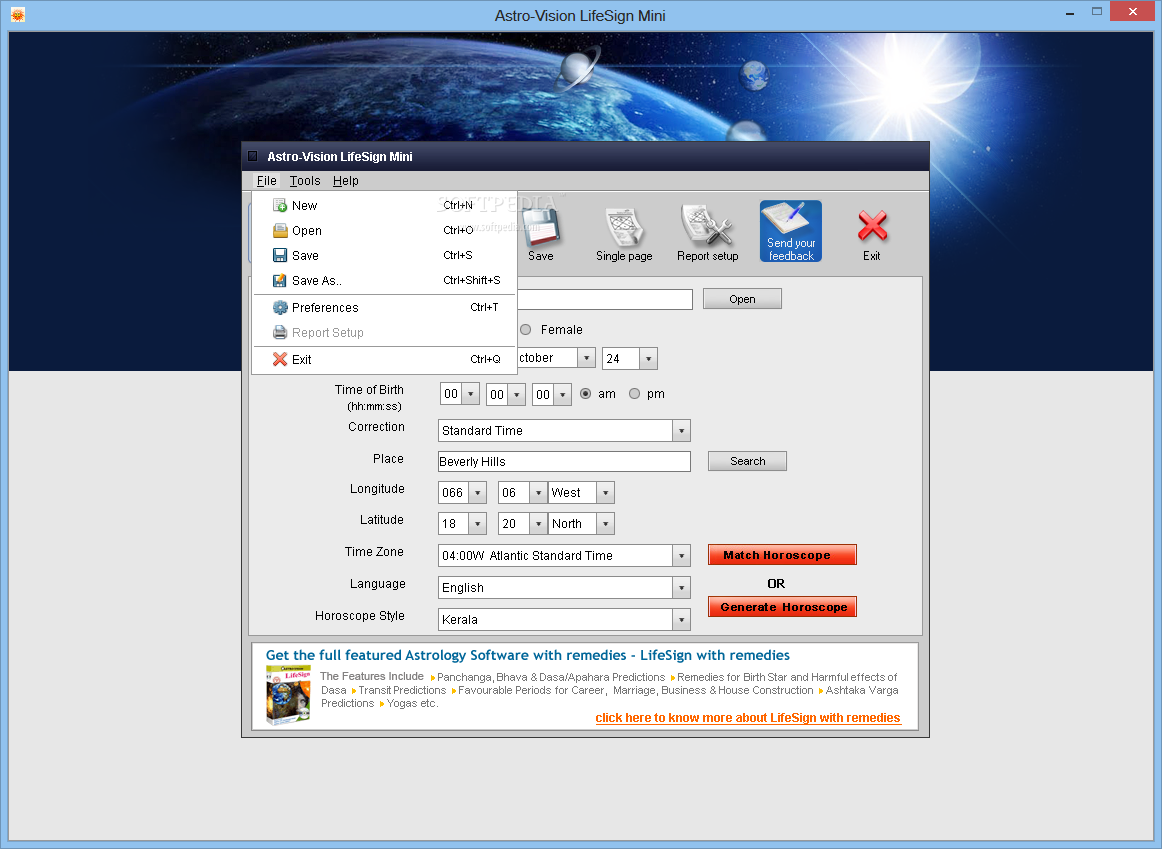Image resolution: width=1162 pixels, height=849 pixels.
Task: Choose Save from the File menu
Action: 384,255
